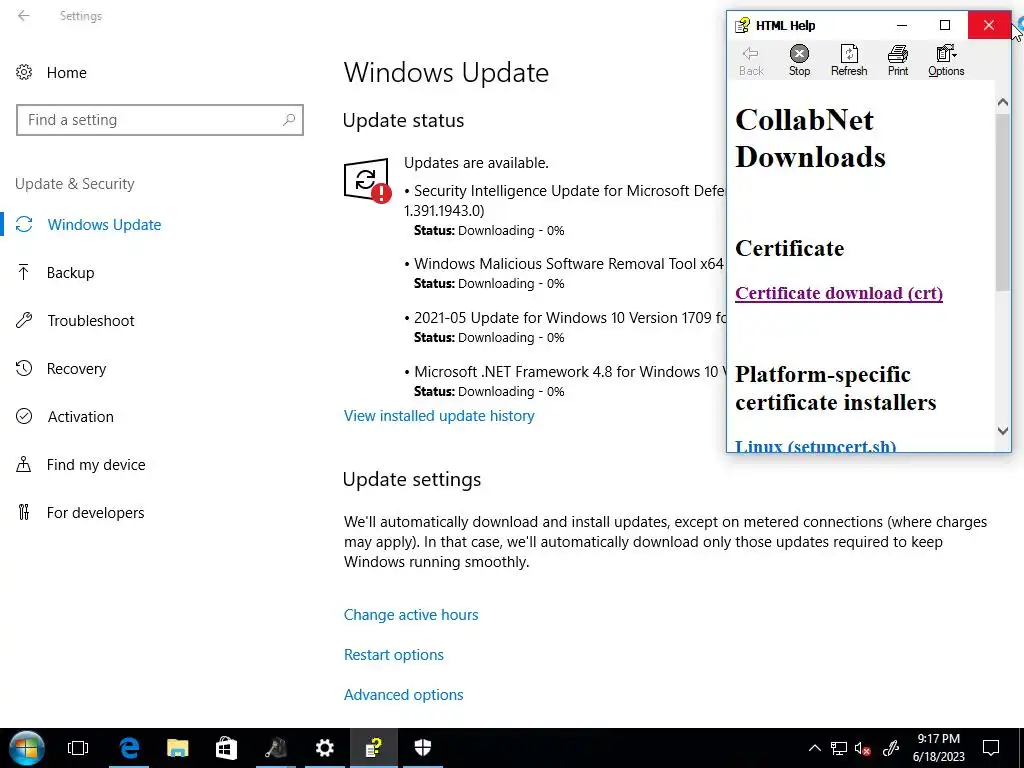Open the Start menu

[27, 748]
